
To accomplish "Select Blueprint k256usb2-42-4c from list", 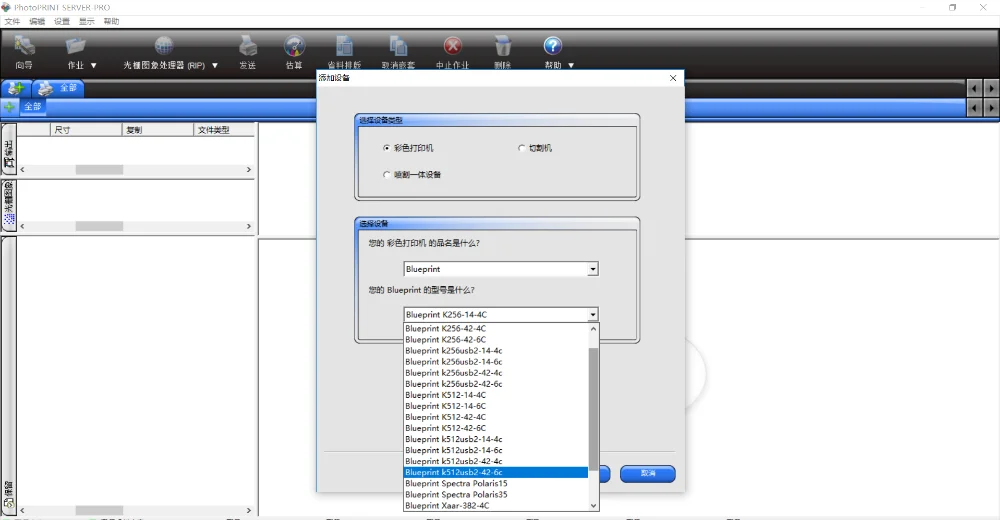I will [x=496, y=373].
